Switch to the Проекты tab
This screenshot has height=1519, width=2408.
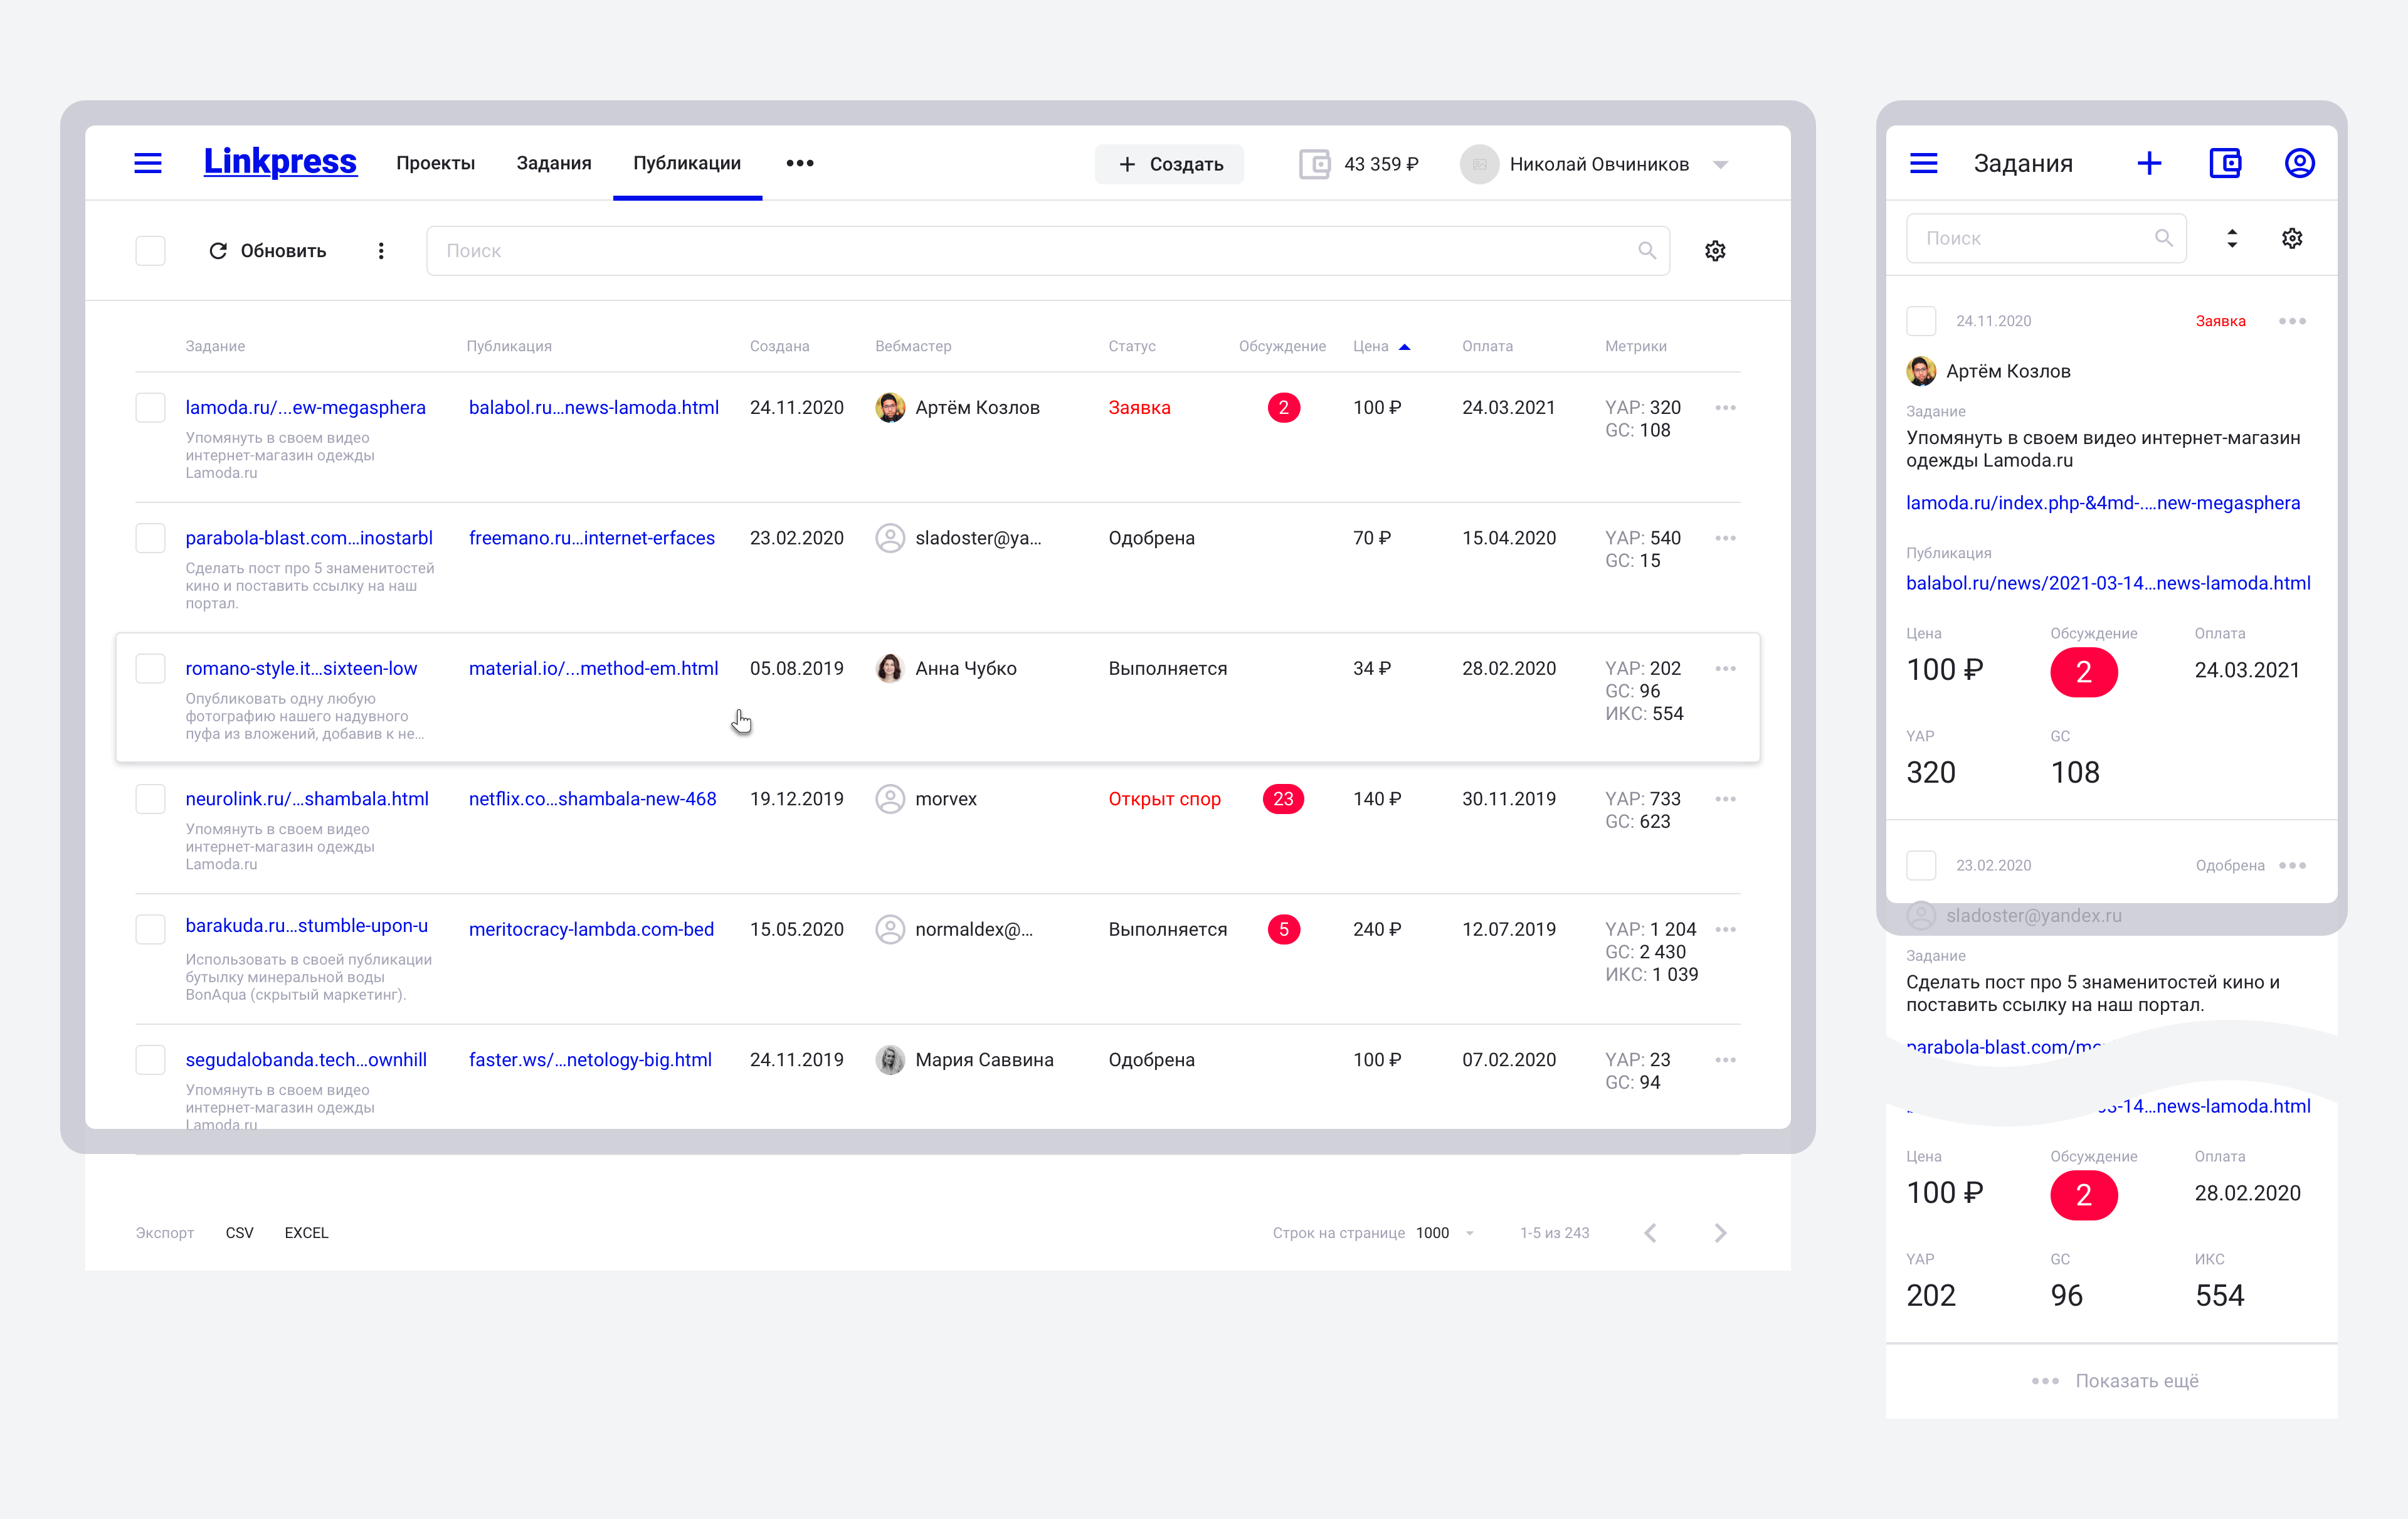[435, 163]
